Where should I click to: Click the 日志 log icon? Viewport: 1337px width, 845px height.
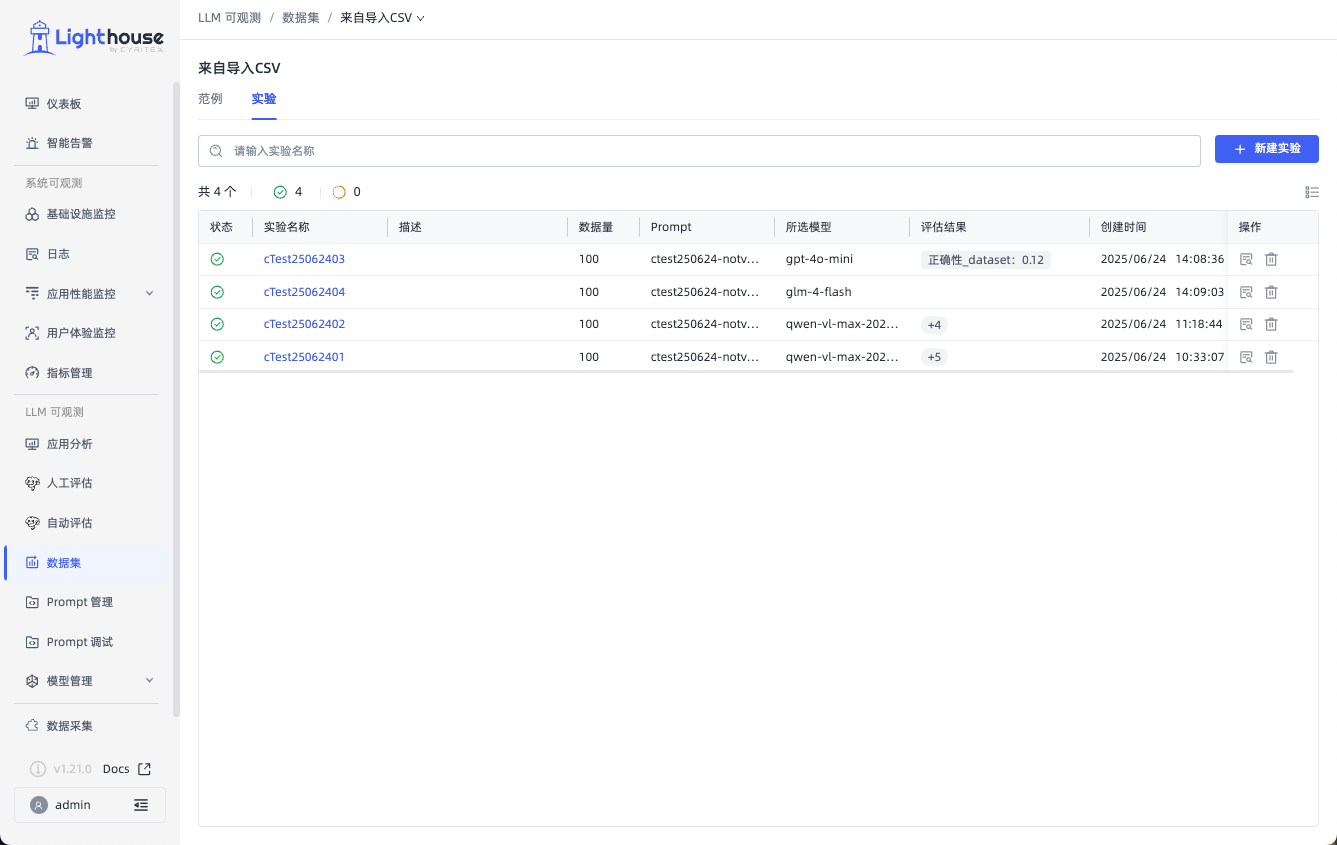32,254
